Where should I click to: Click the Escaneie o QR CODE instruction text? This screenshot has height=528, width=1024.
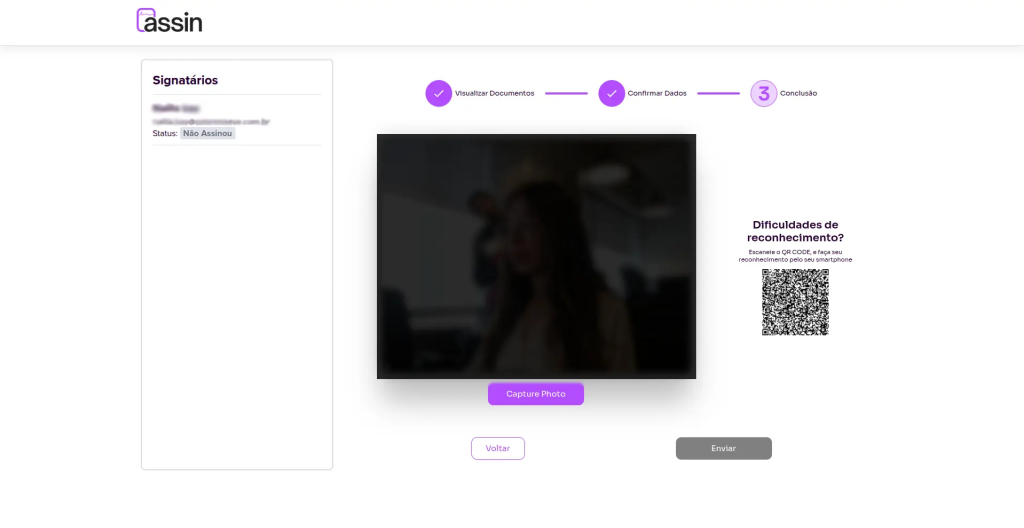tap(795, 256)
